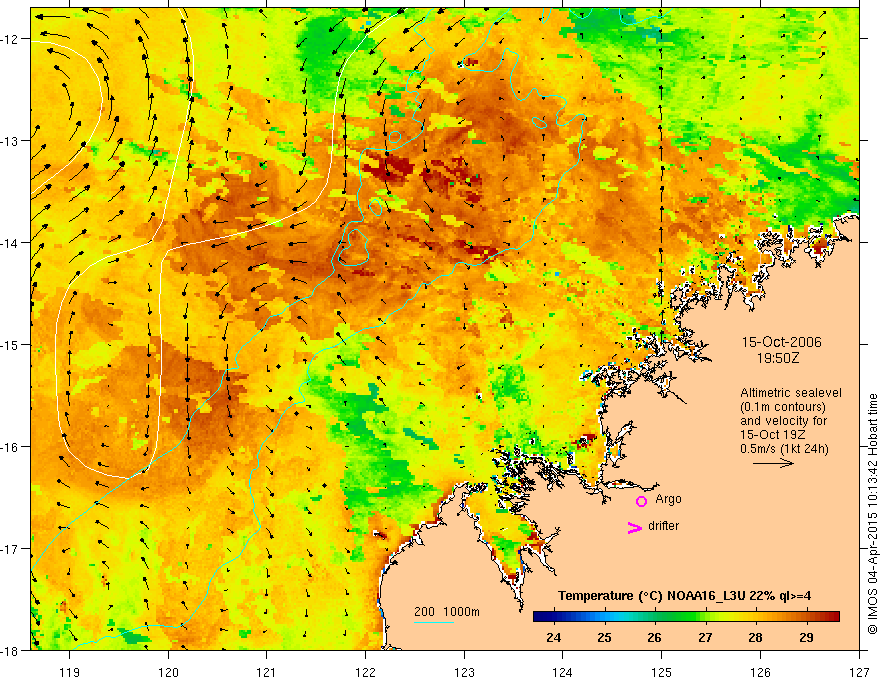Click the '200 1000m' bathymetry label
880x680 pixels.
click(447, 612)
